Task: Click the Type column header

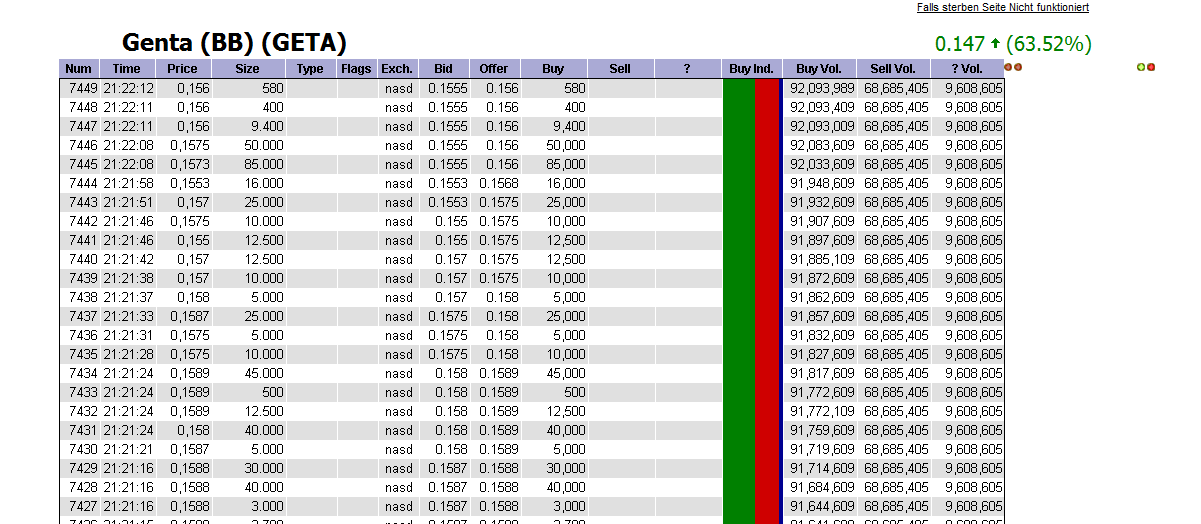Action: [311, 69]
